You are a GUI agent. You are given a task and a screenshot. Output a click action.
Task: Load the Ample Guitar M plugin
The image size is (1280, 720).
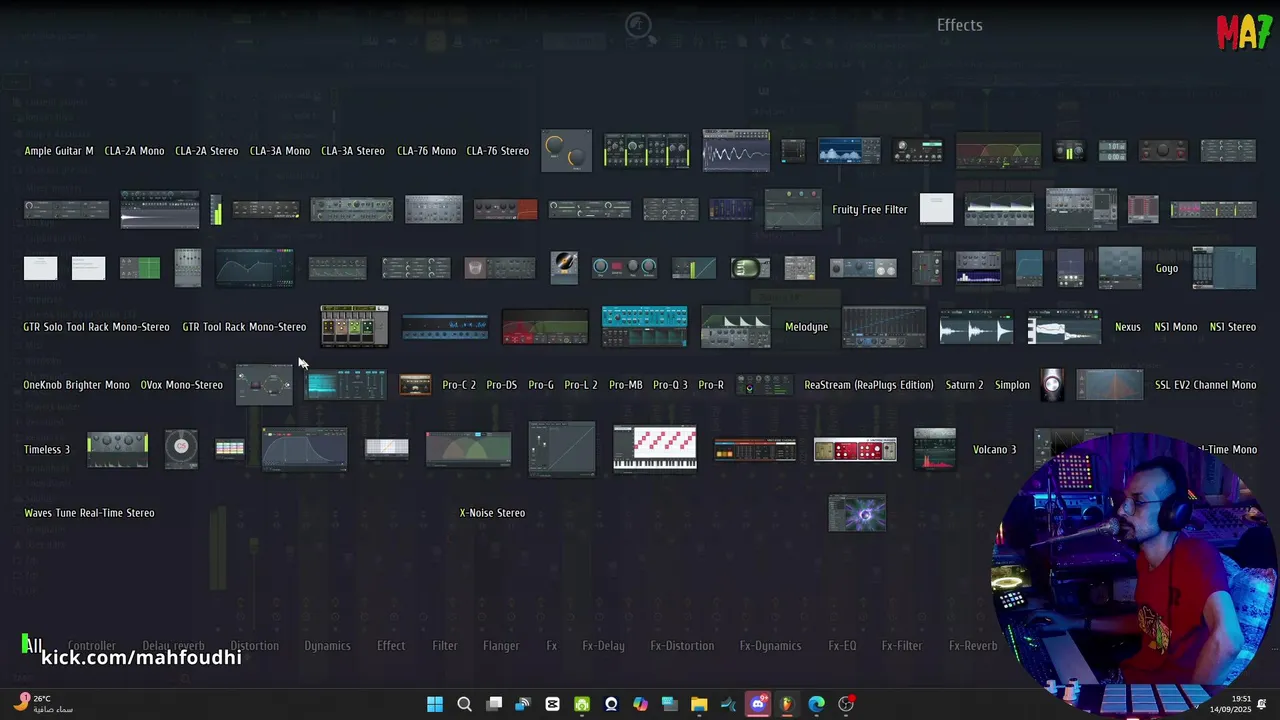coord(59,151)
